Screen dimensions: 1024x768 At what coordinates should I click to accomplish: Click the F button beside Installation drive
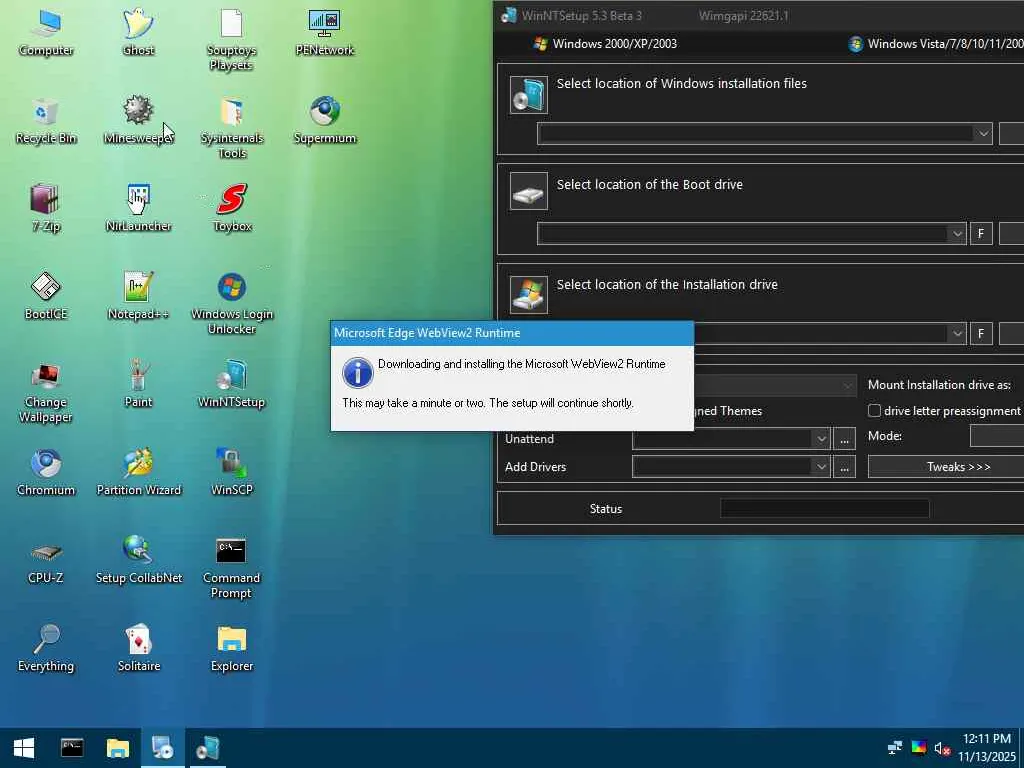[x=981, y=334]
